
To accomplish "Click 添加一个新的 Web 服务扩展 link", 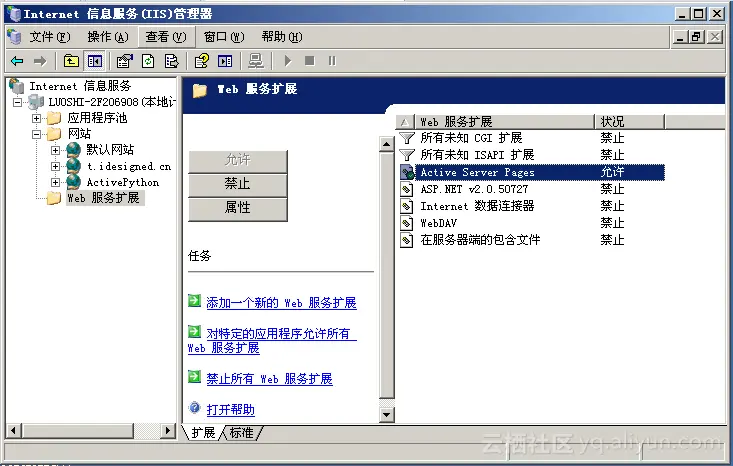I will point(281,303).
